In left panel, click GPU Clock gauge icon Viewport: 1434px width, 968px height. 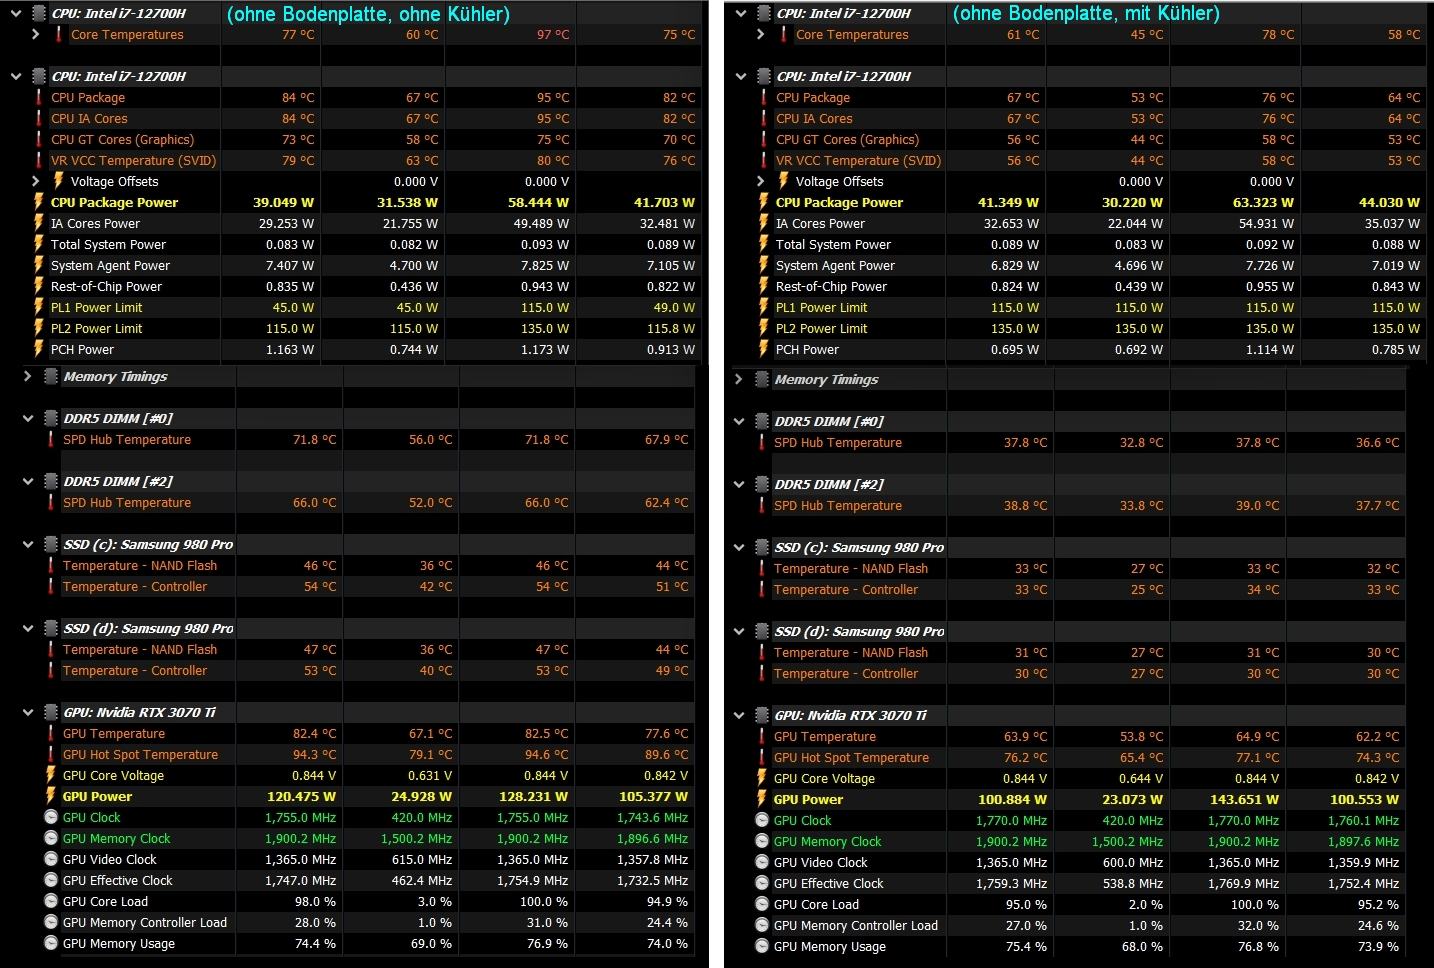pyautogui.click(x=51, y=818)
